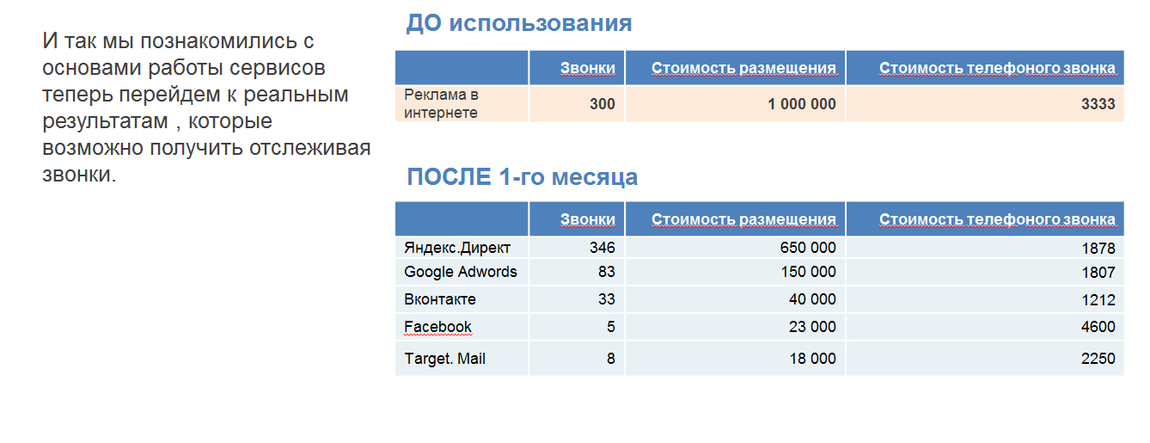
Task: Click the calls value 5 in Facebook row
Action: pos(611,326)
